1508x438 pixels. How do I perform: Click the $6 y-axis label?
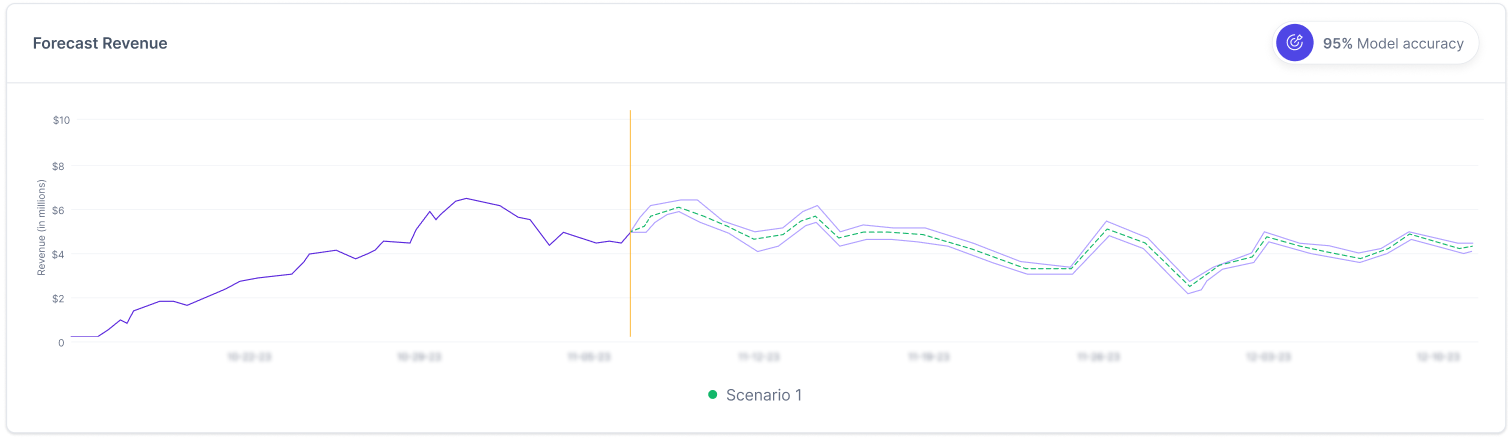pyautogui.click(x=61, y=210)
